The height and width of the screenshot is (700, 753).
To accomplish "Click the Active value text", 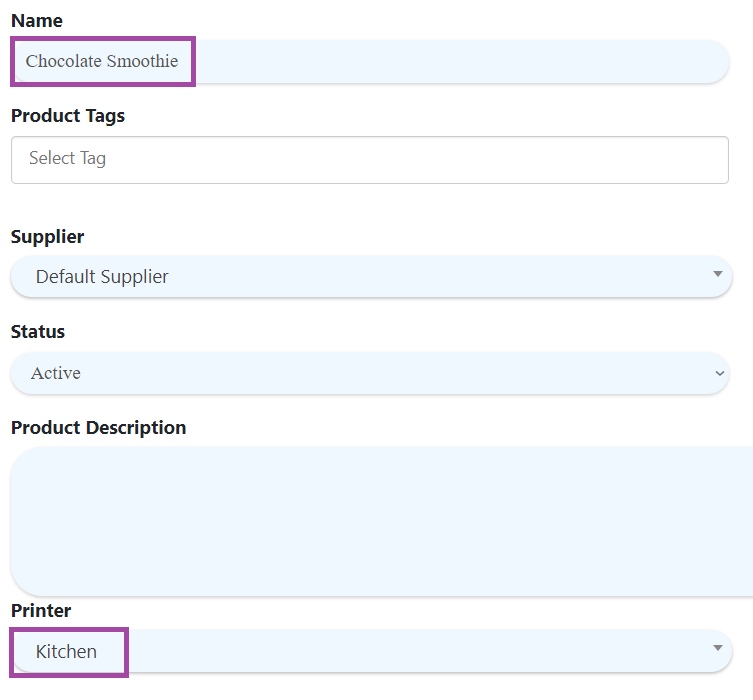I will coord(56,373).
